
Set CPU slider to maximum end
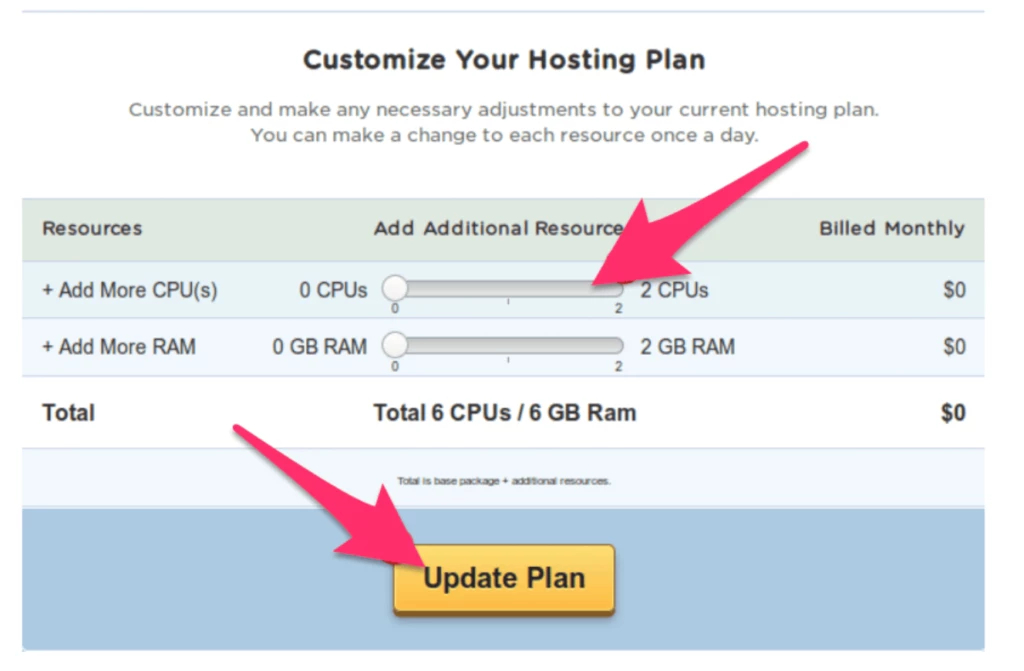(x=617, y=289)
